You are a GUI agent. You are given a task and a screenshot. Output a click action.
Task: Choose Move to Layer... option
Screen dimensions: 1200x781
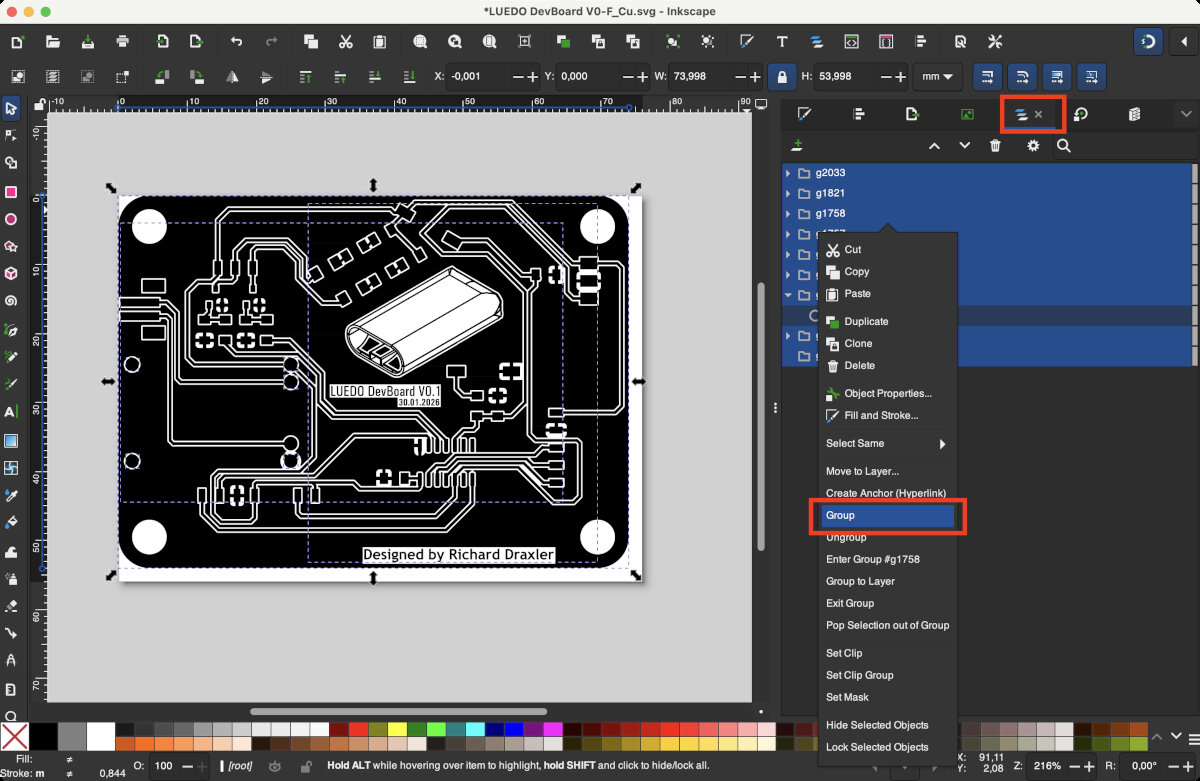click(x=887, y=471)
